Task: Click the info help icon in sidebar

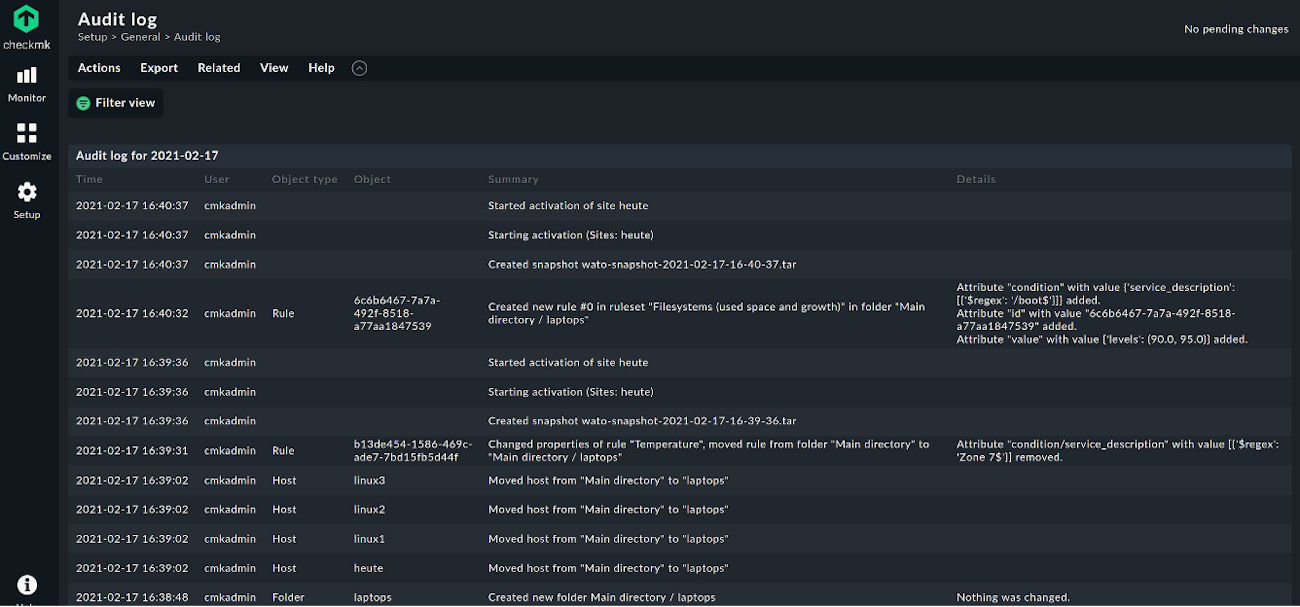Action: pos(27,585)
